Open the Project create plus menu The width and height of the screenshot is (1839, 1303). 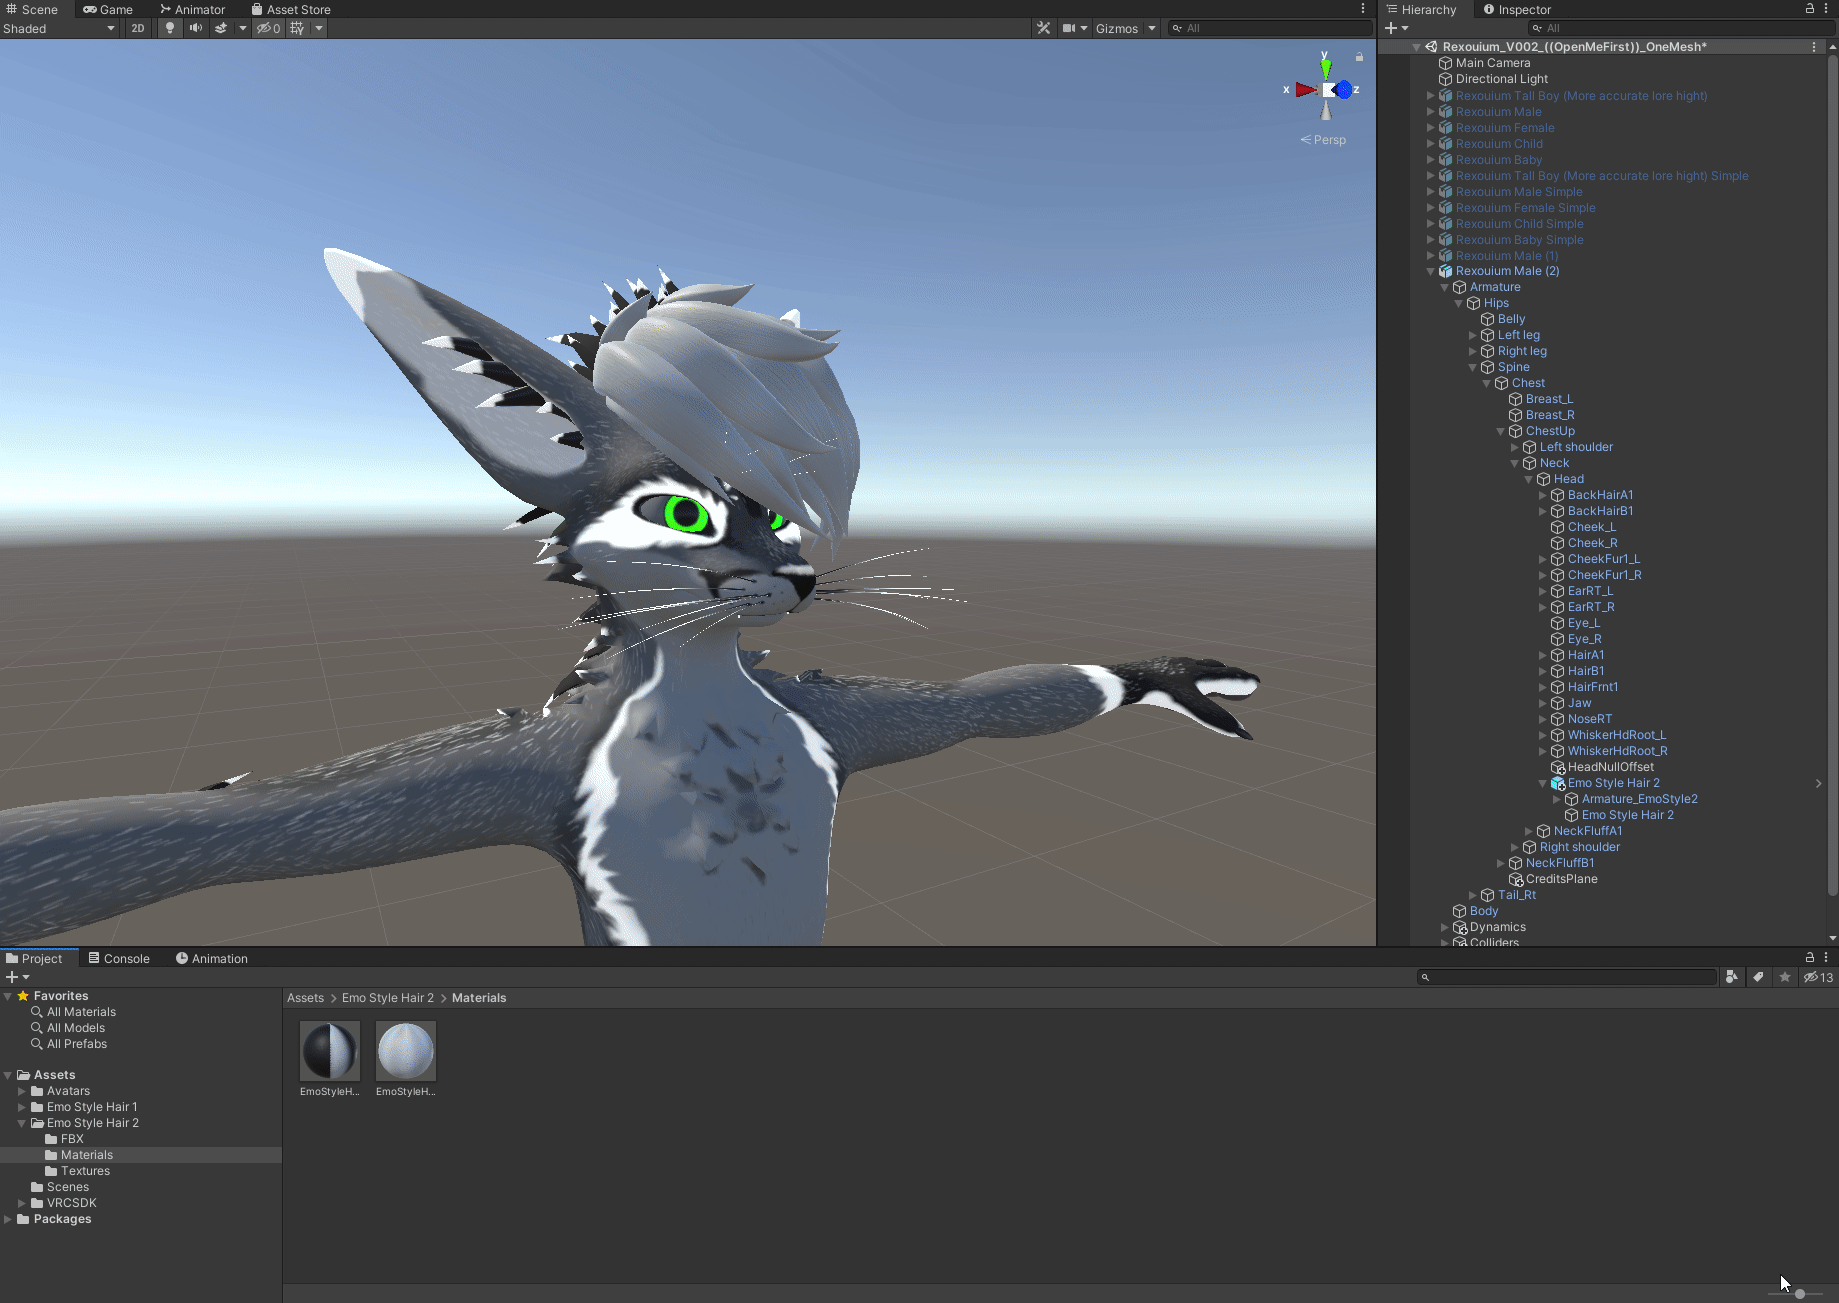17,977
